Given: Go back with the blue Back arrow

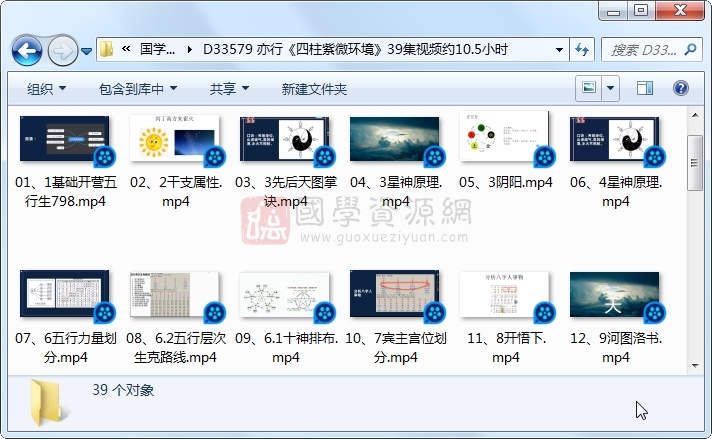Looking at the screenshot, I should coord(27,50).
